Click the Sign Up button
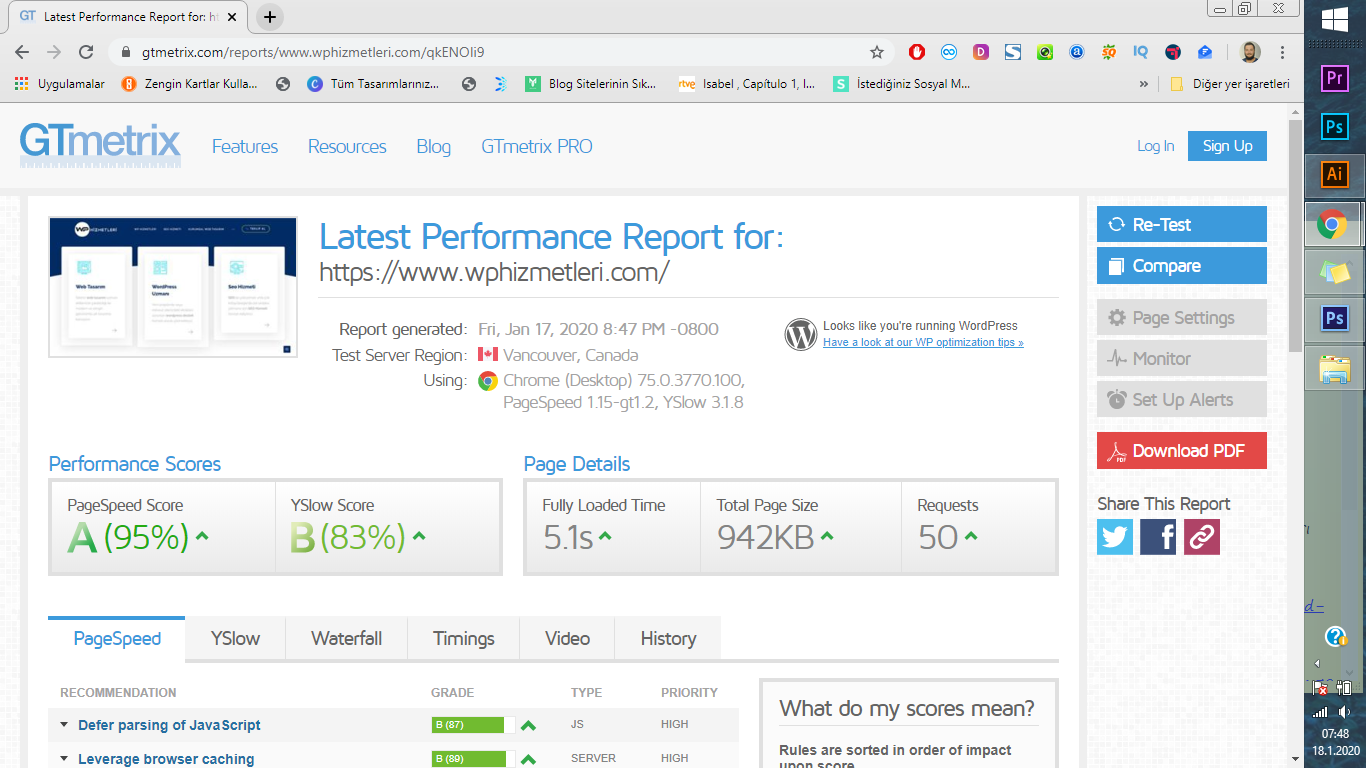Viewport: 1366px width, 768px height. click(1227, 146)
